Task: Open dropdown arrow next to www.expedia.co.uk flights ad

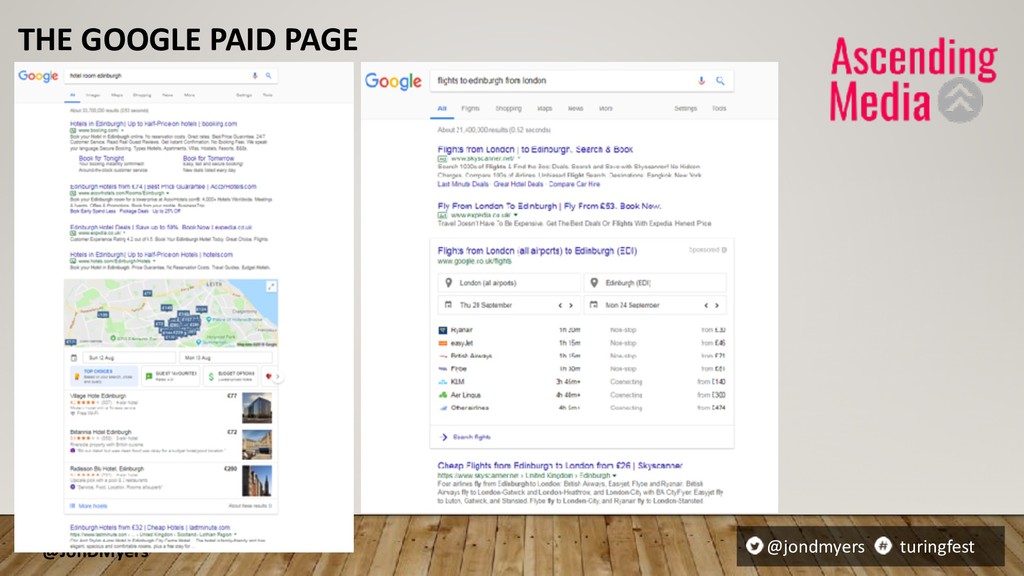Action: 516,215
